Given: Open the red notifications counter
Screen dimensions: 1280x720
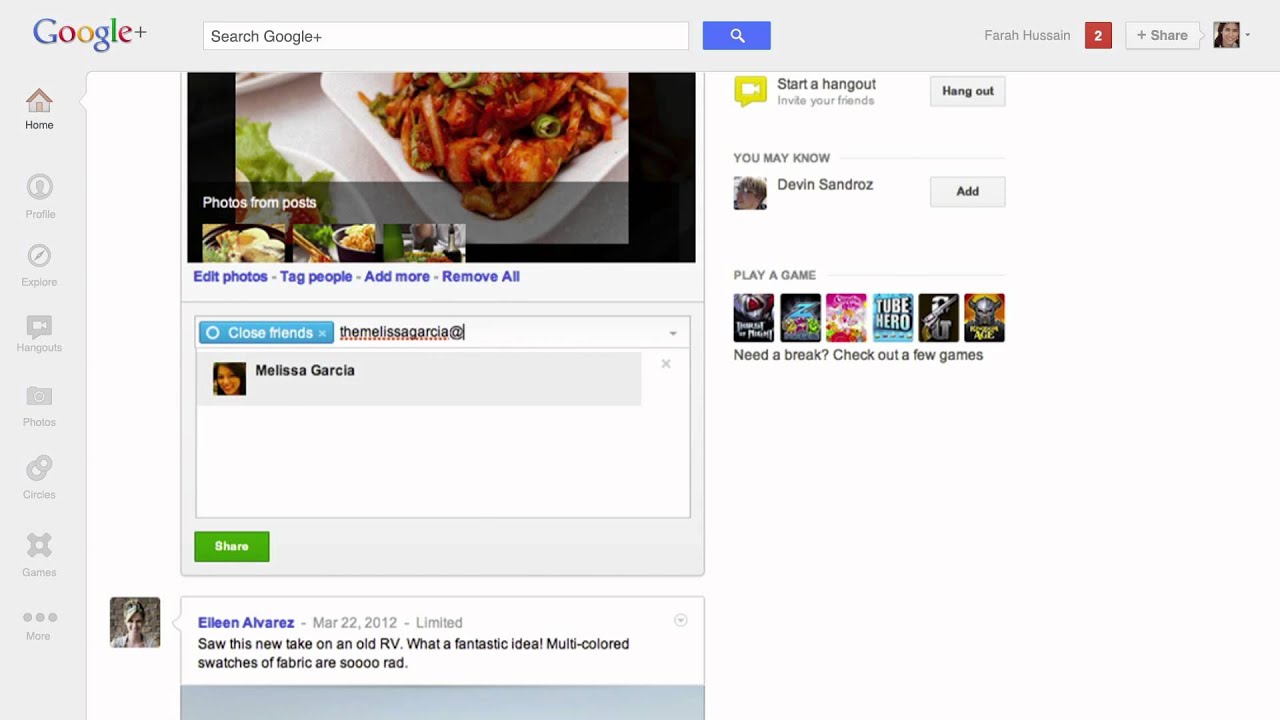Looking at the screenshot, I should pos(1098,36).
